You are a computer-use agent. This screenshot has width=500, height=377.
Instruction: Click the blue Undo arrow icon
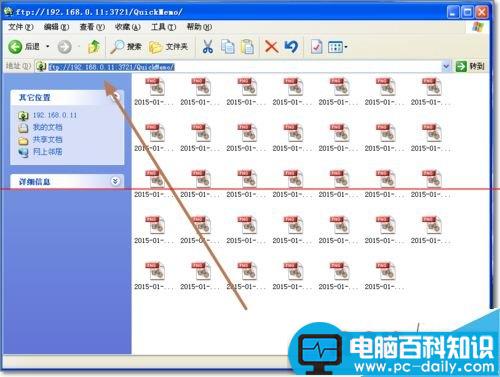[x=292, y=47]
